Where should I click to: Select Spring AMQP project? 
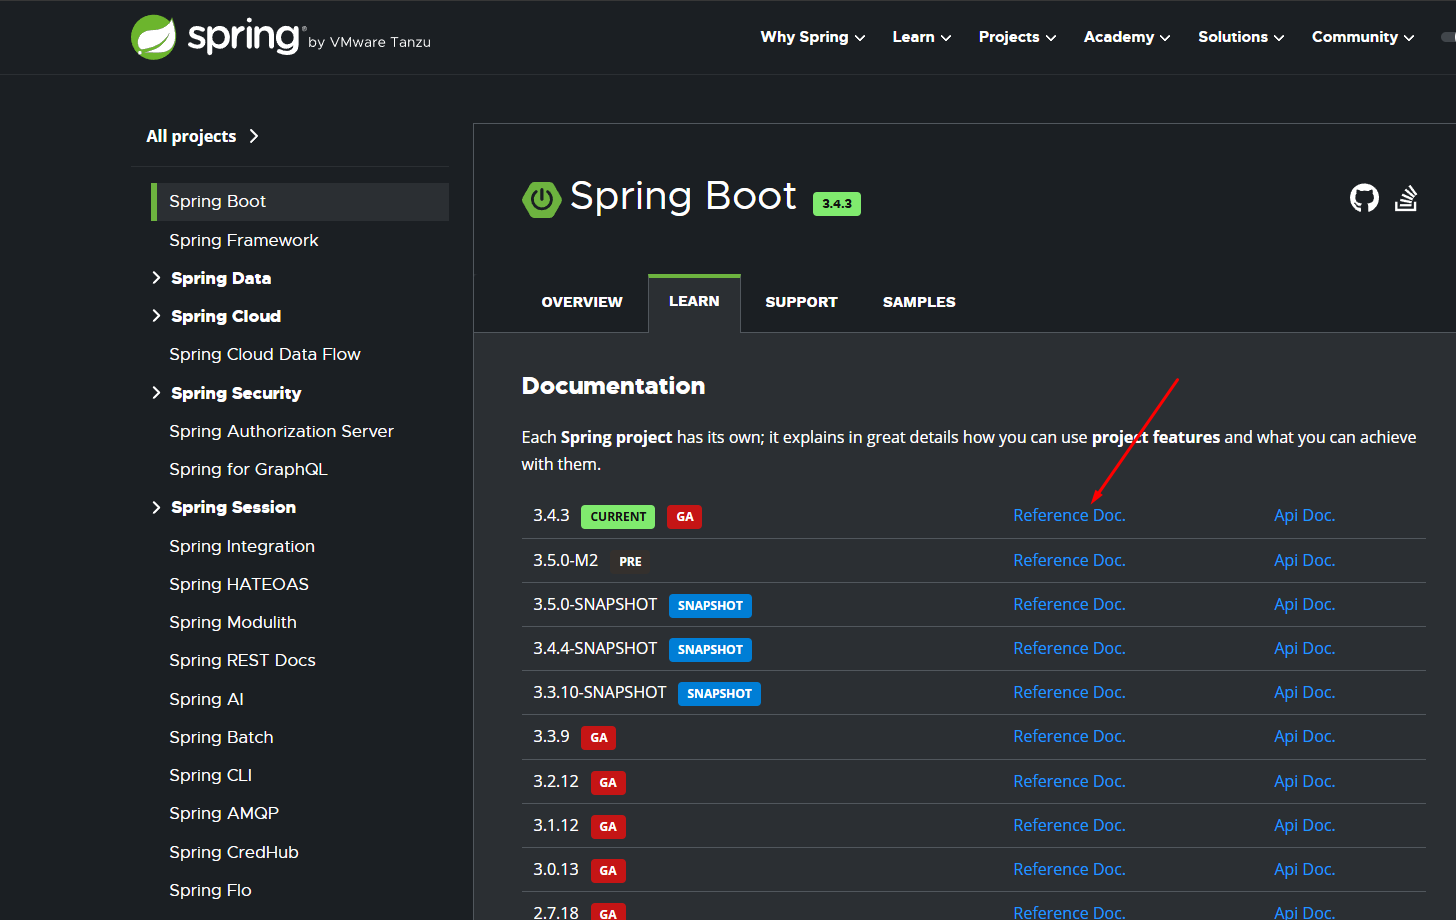224,813
